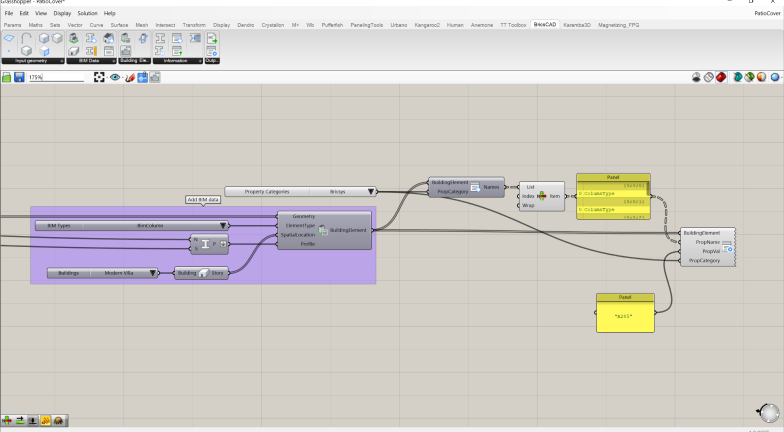
Task: Open the Display menu
Action: pos(62,14)
